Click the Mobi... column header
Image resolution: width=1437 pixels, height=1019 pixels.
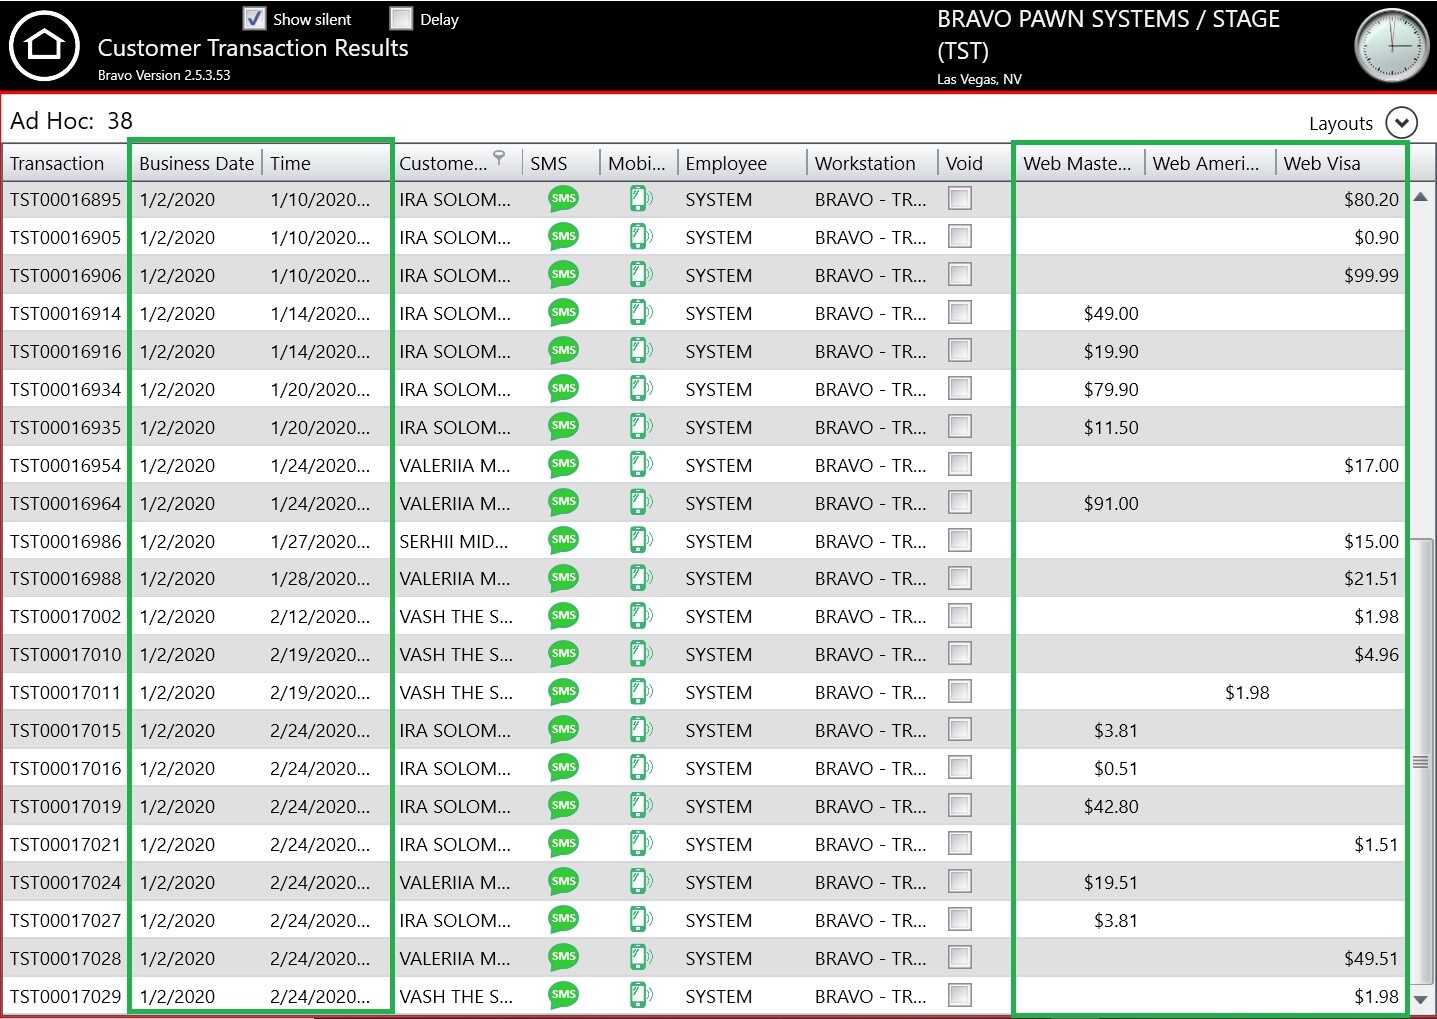click(x=638, y=163)
